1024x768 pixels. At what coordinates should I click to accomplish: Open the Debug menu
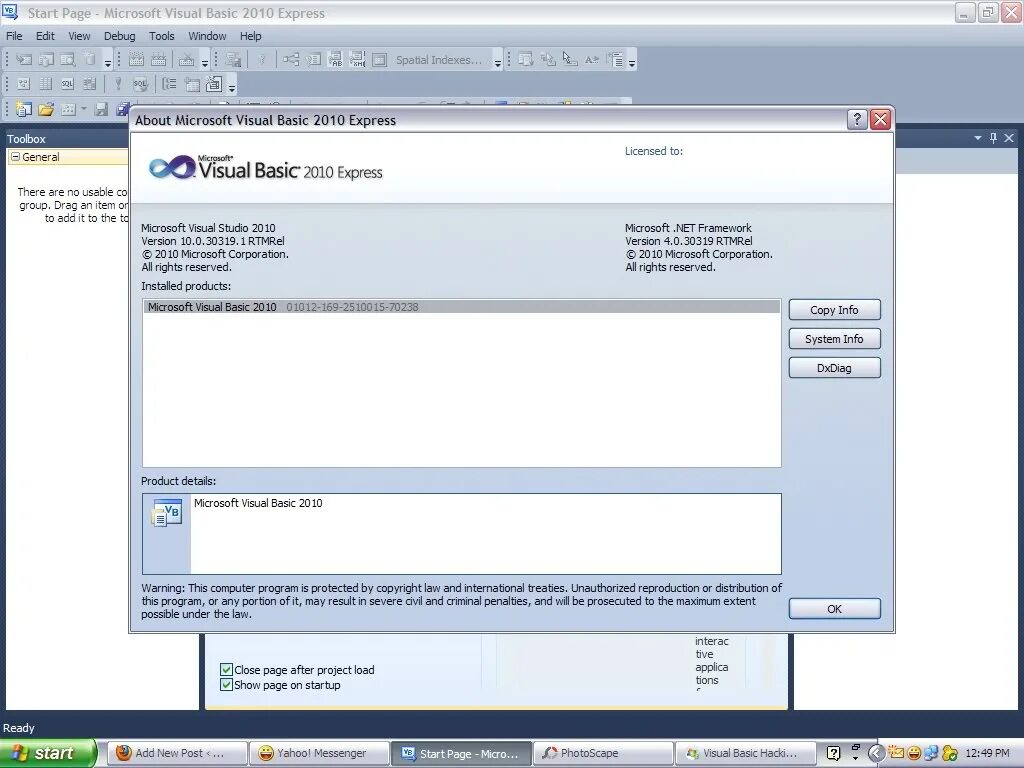(120, 36)
